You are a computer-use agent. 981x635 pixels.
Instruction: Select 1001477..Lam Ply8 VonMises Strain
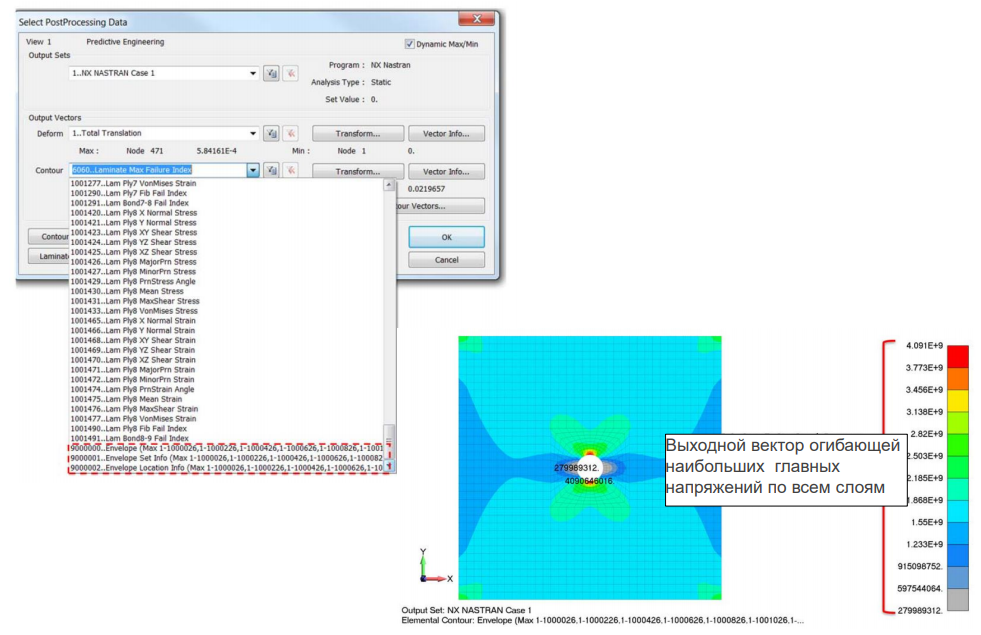[x=133, y=419]
